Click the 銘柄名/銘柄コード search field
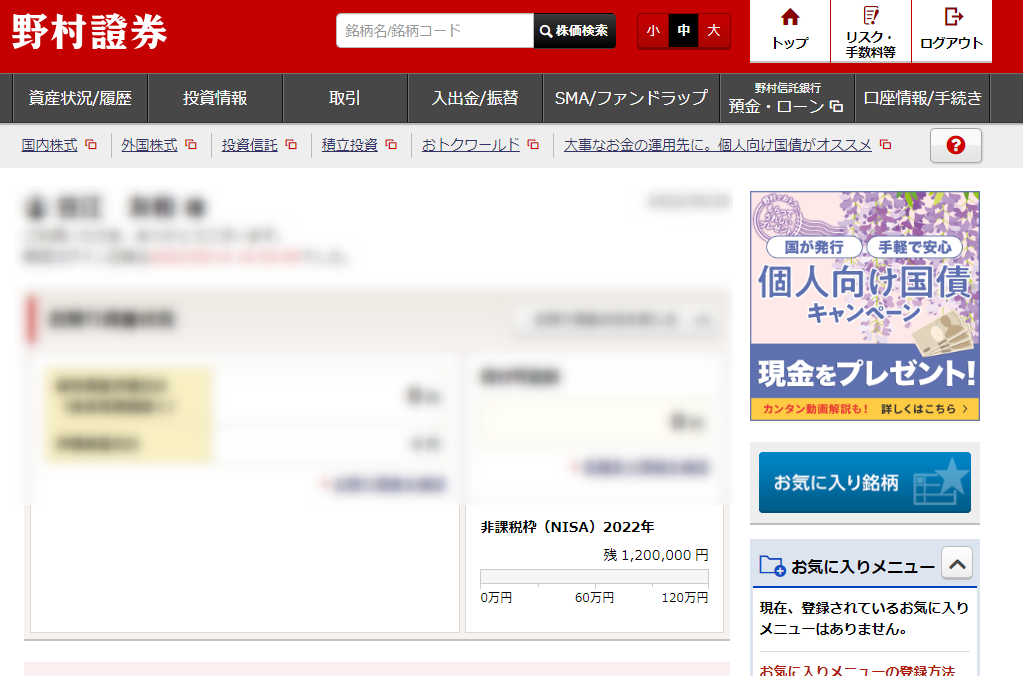 point(435,31)
